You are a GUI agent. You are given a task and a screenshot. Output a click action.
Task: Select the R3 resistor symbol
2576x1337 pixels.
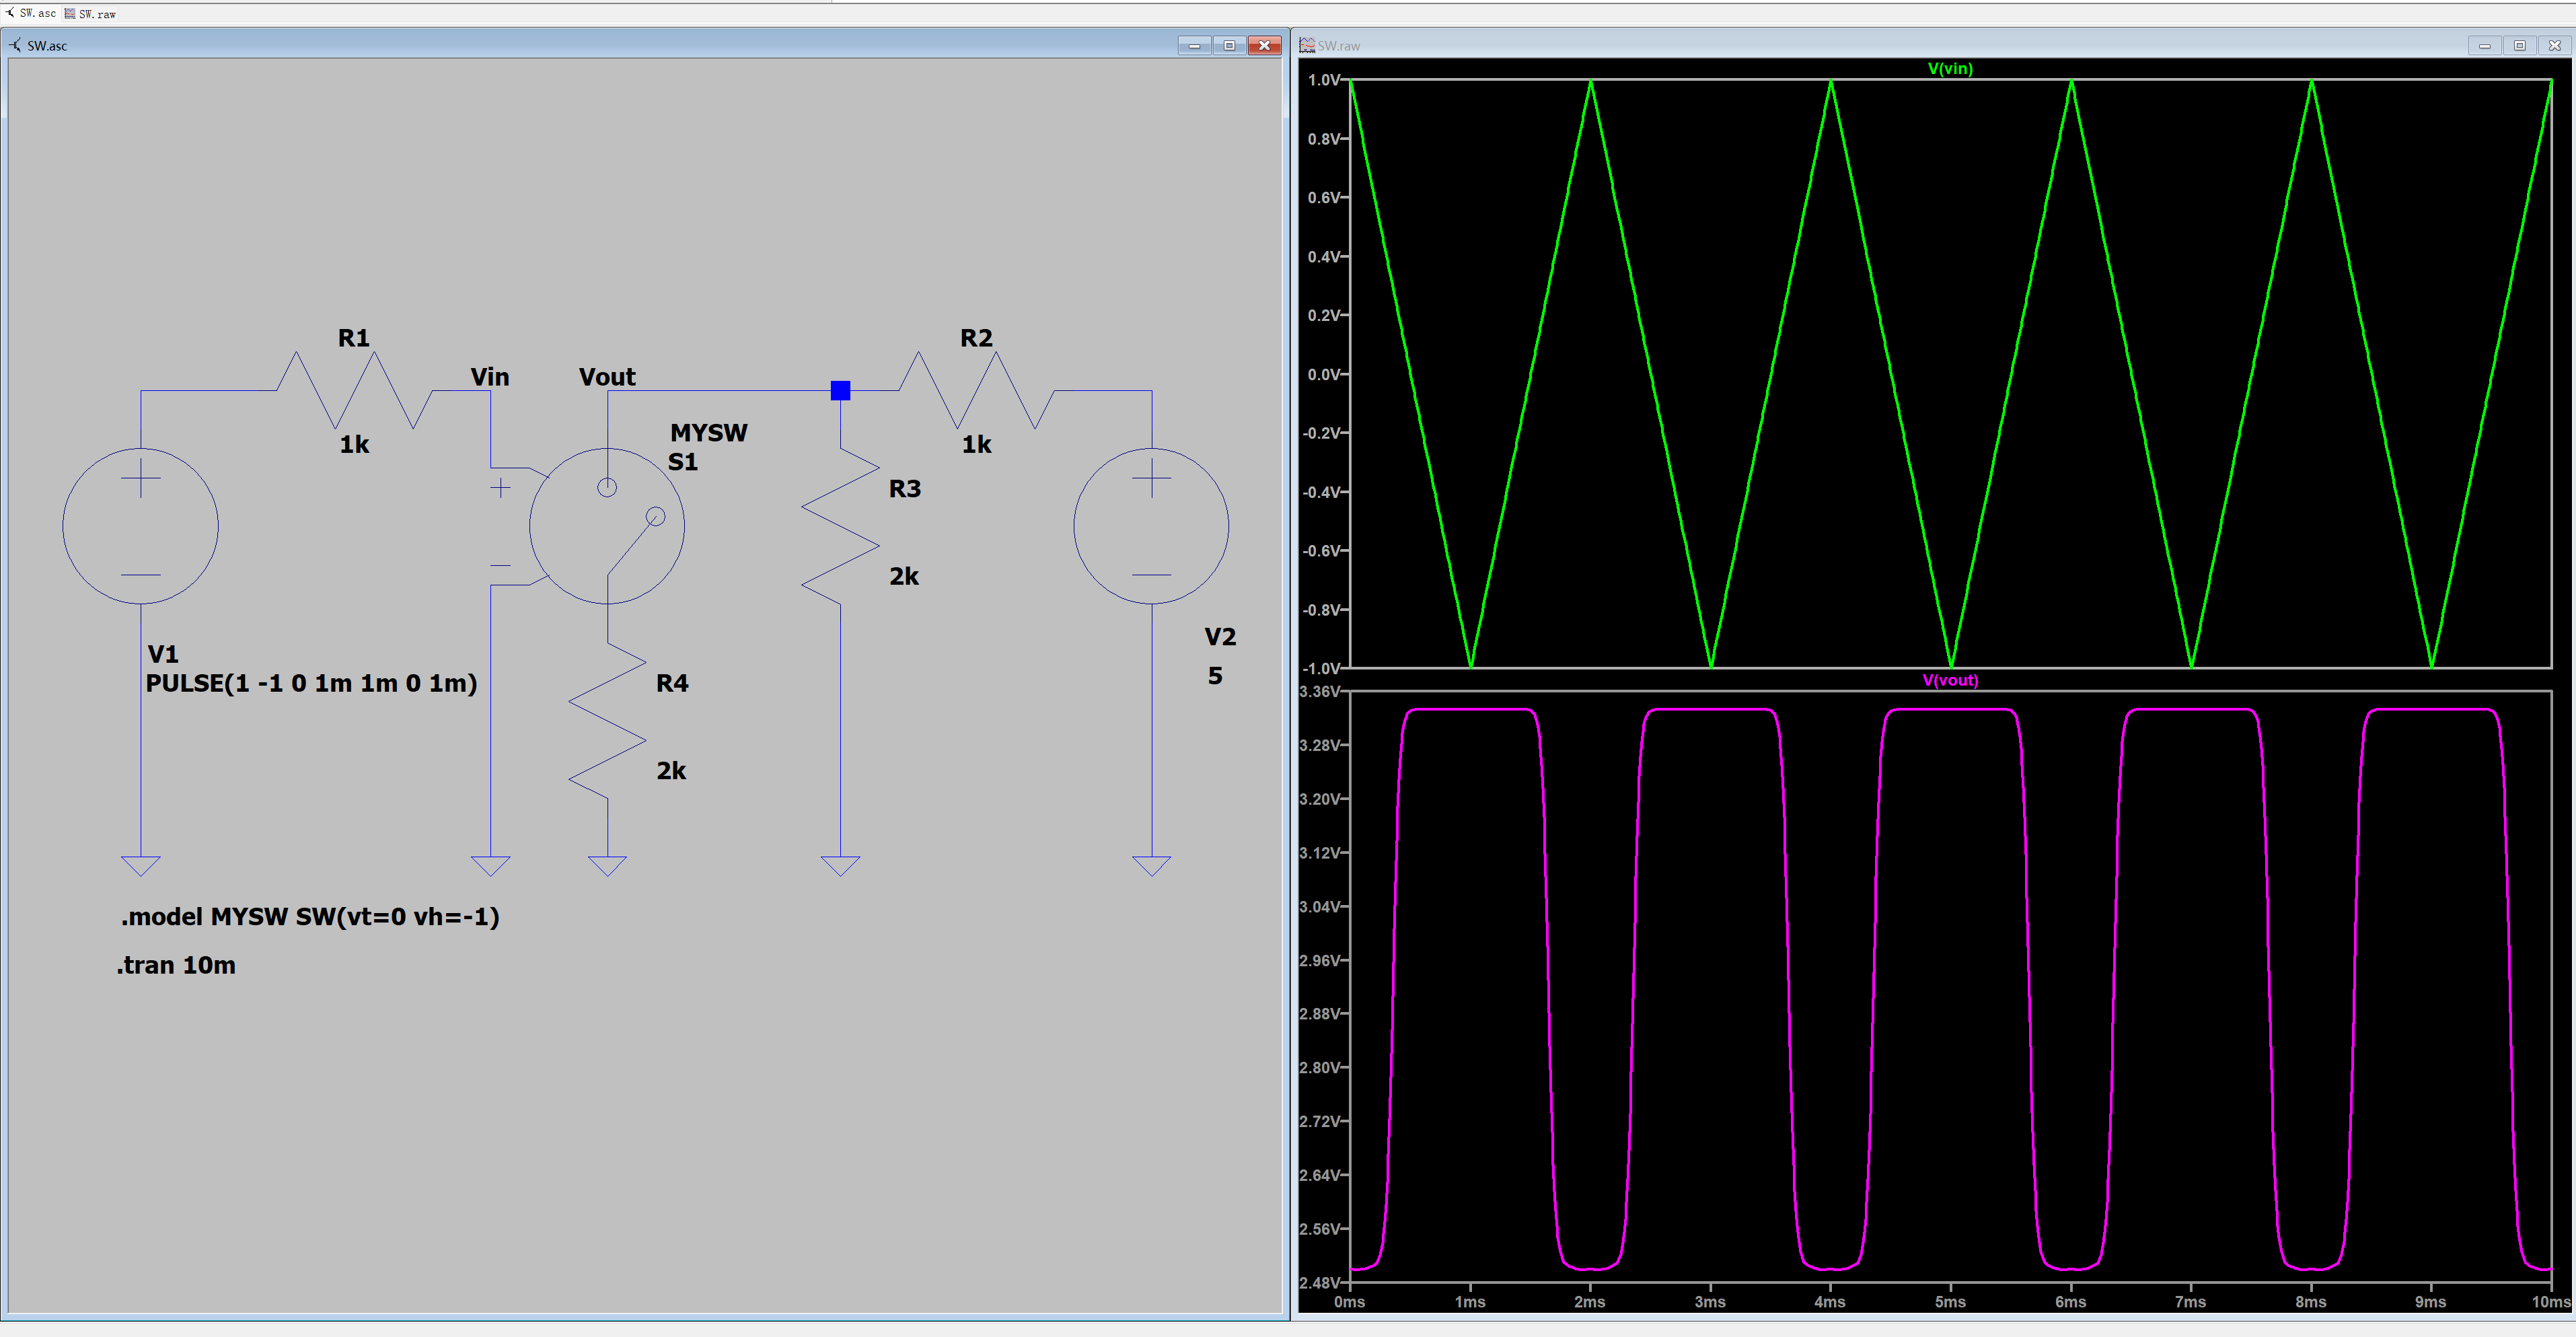840,527
